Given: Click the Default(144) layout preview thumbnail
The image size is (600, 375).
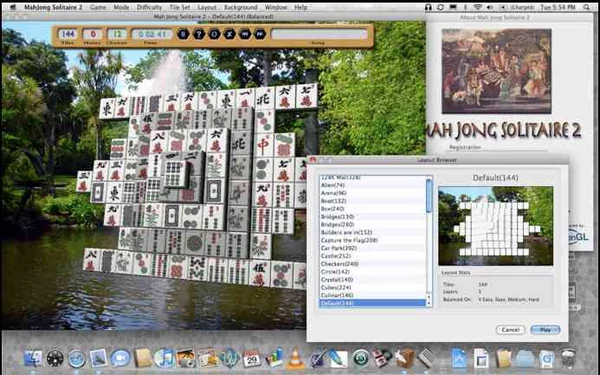Looking at the screenshot, I should 496,226.
